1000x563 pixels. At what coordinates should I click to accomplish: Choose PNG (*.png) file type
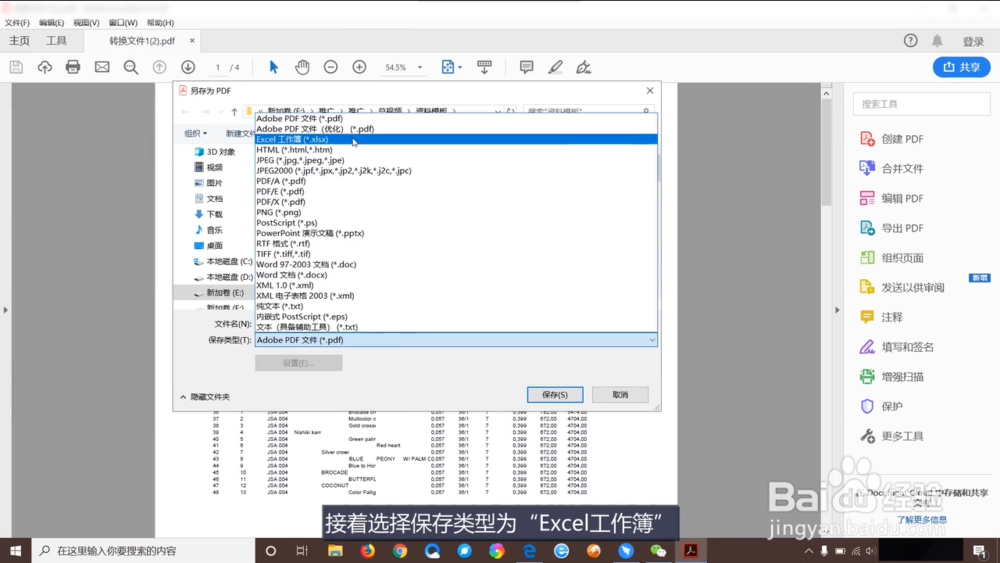456,212
